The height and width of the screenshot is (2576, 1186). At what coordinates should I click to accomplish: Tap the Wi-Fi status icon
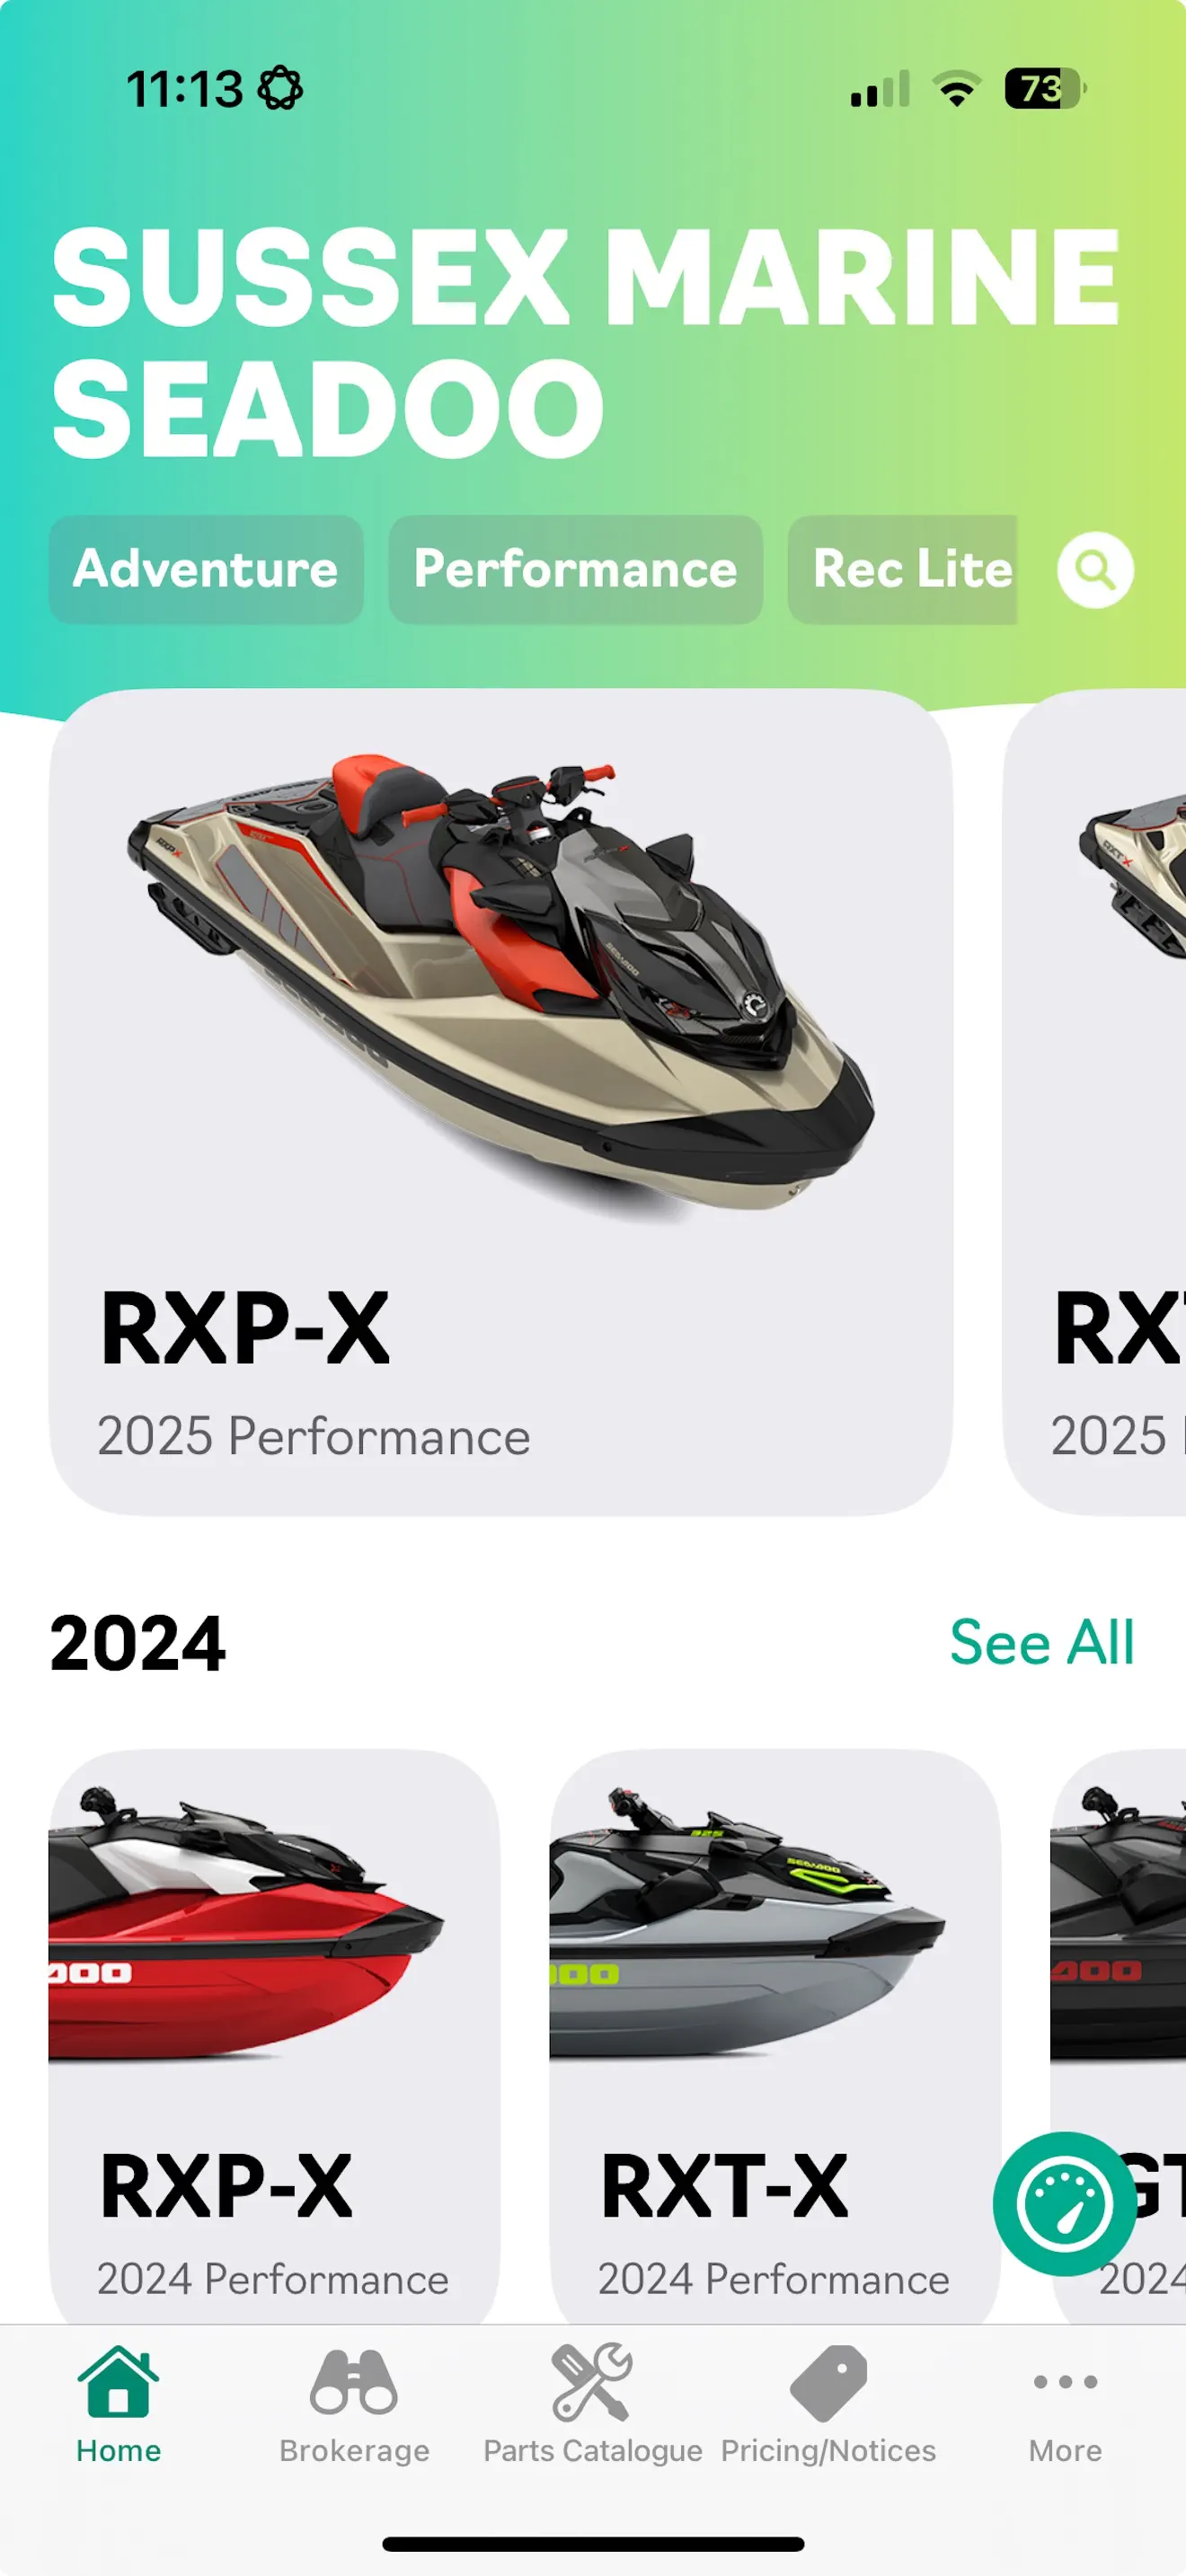coord(957,89)
